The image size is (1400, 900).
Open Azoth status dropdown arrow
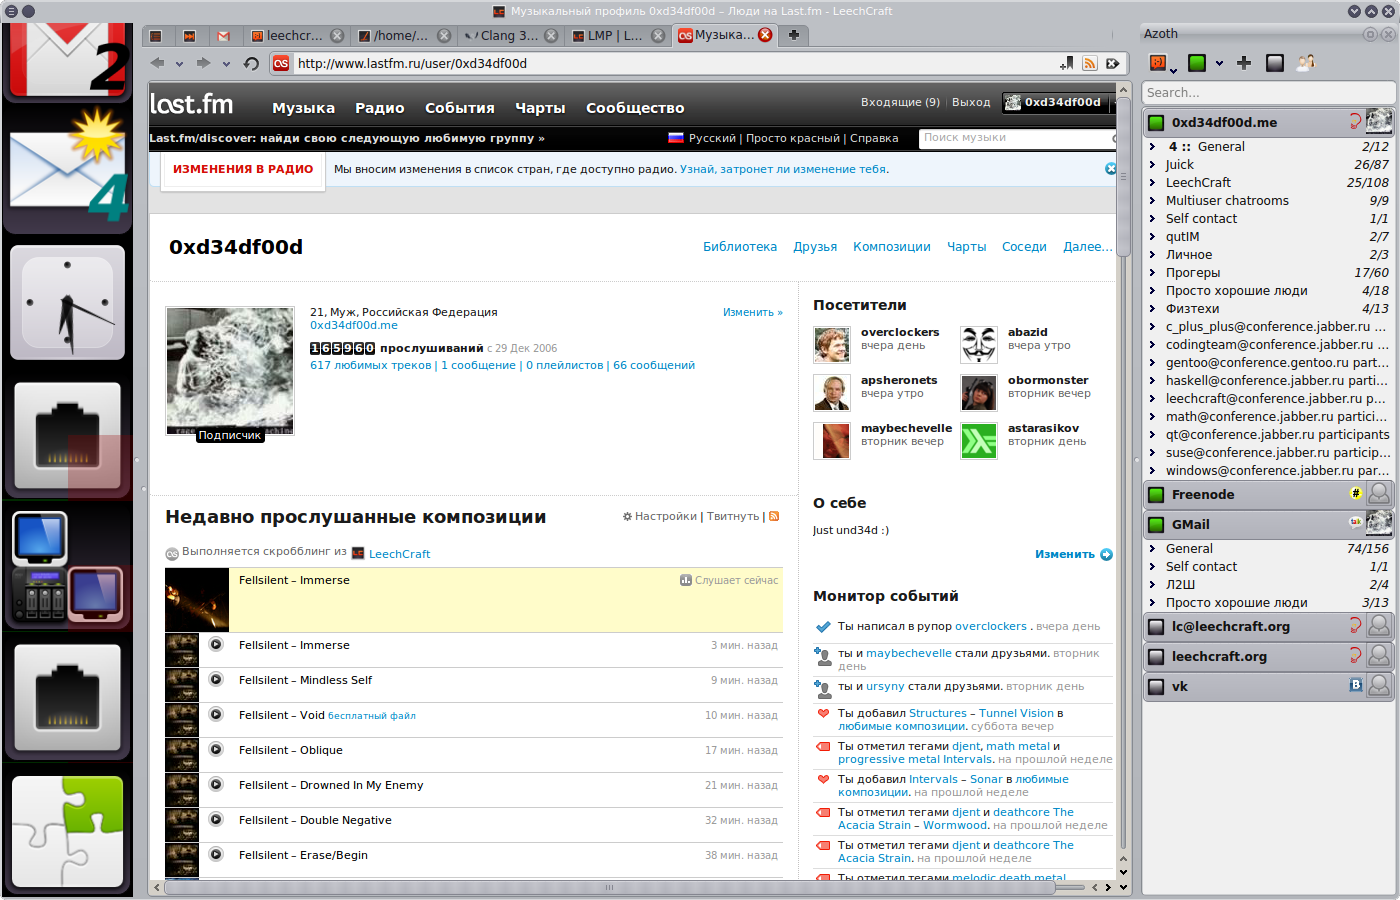[x=1219, y=63]
